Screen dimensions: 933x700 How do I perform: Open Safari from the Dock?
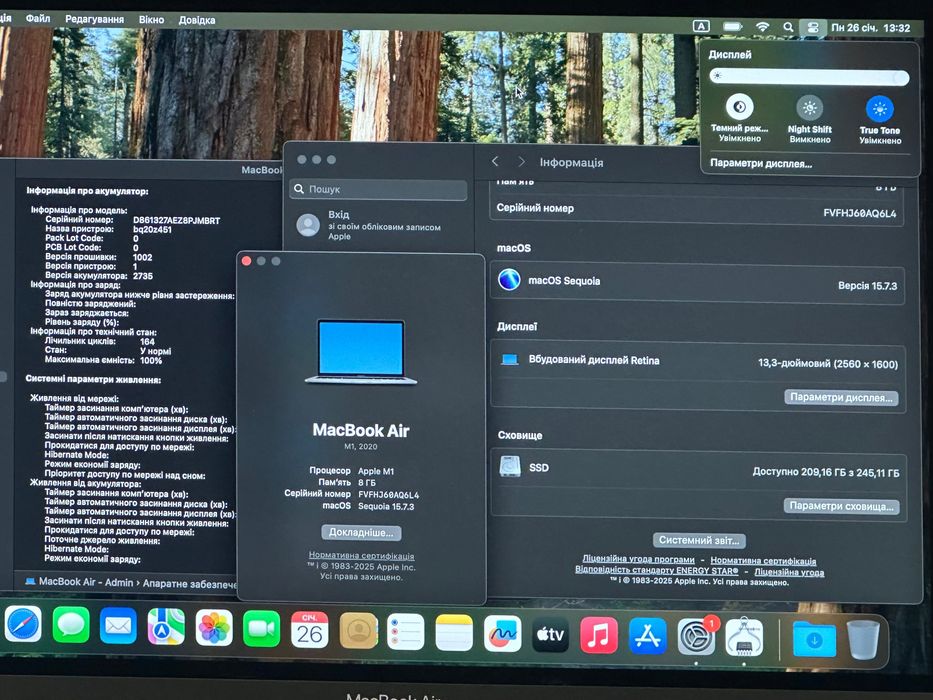pyautogui.click(x=23, y=626)
